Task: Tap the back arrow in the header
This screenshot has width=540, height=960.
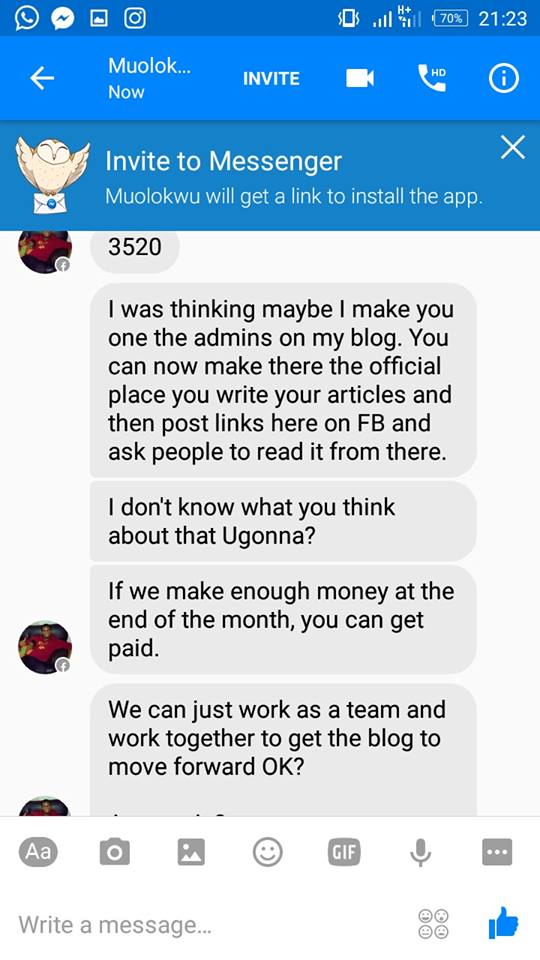Action: click(42, 78)
